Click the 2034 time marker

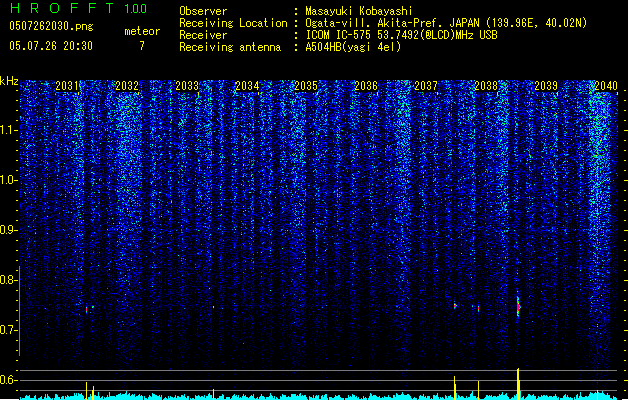coord(247,85)
